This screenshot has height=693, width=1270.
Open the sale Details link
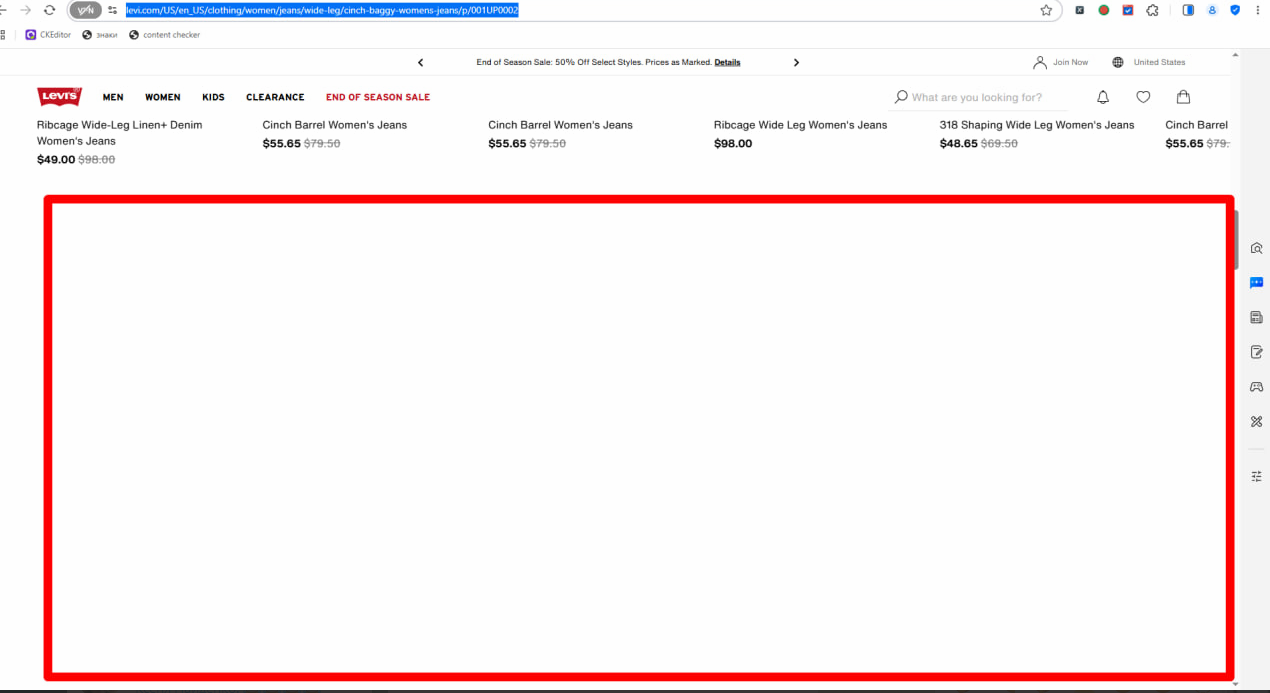coord(727,62)
